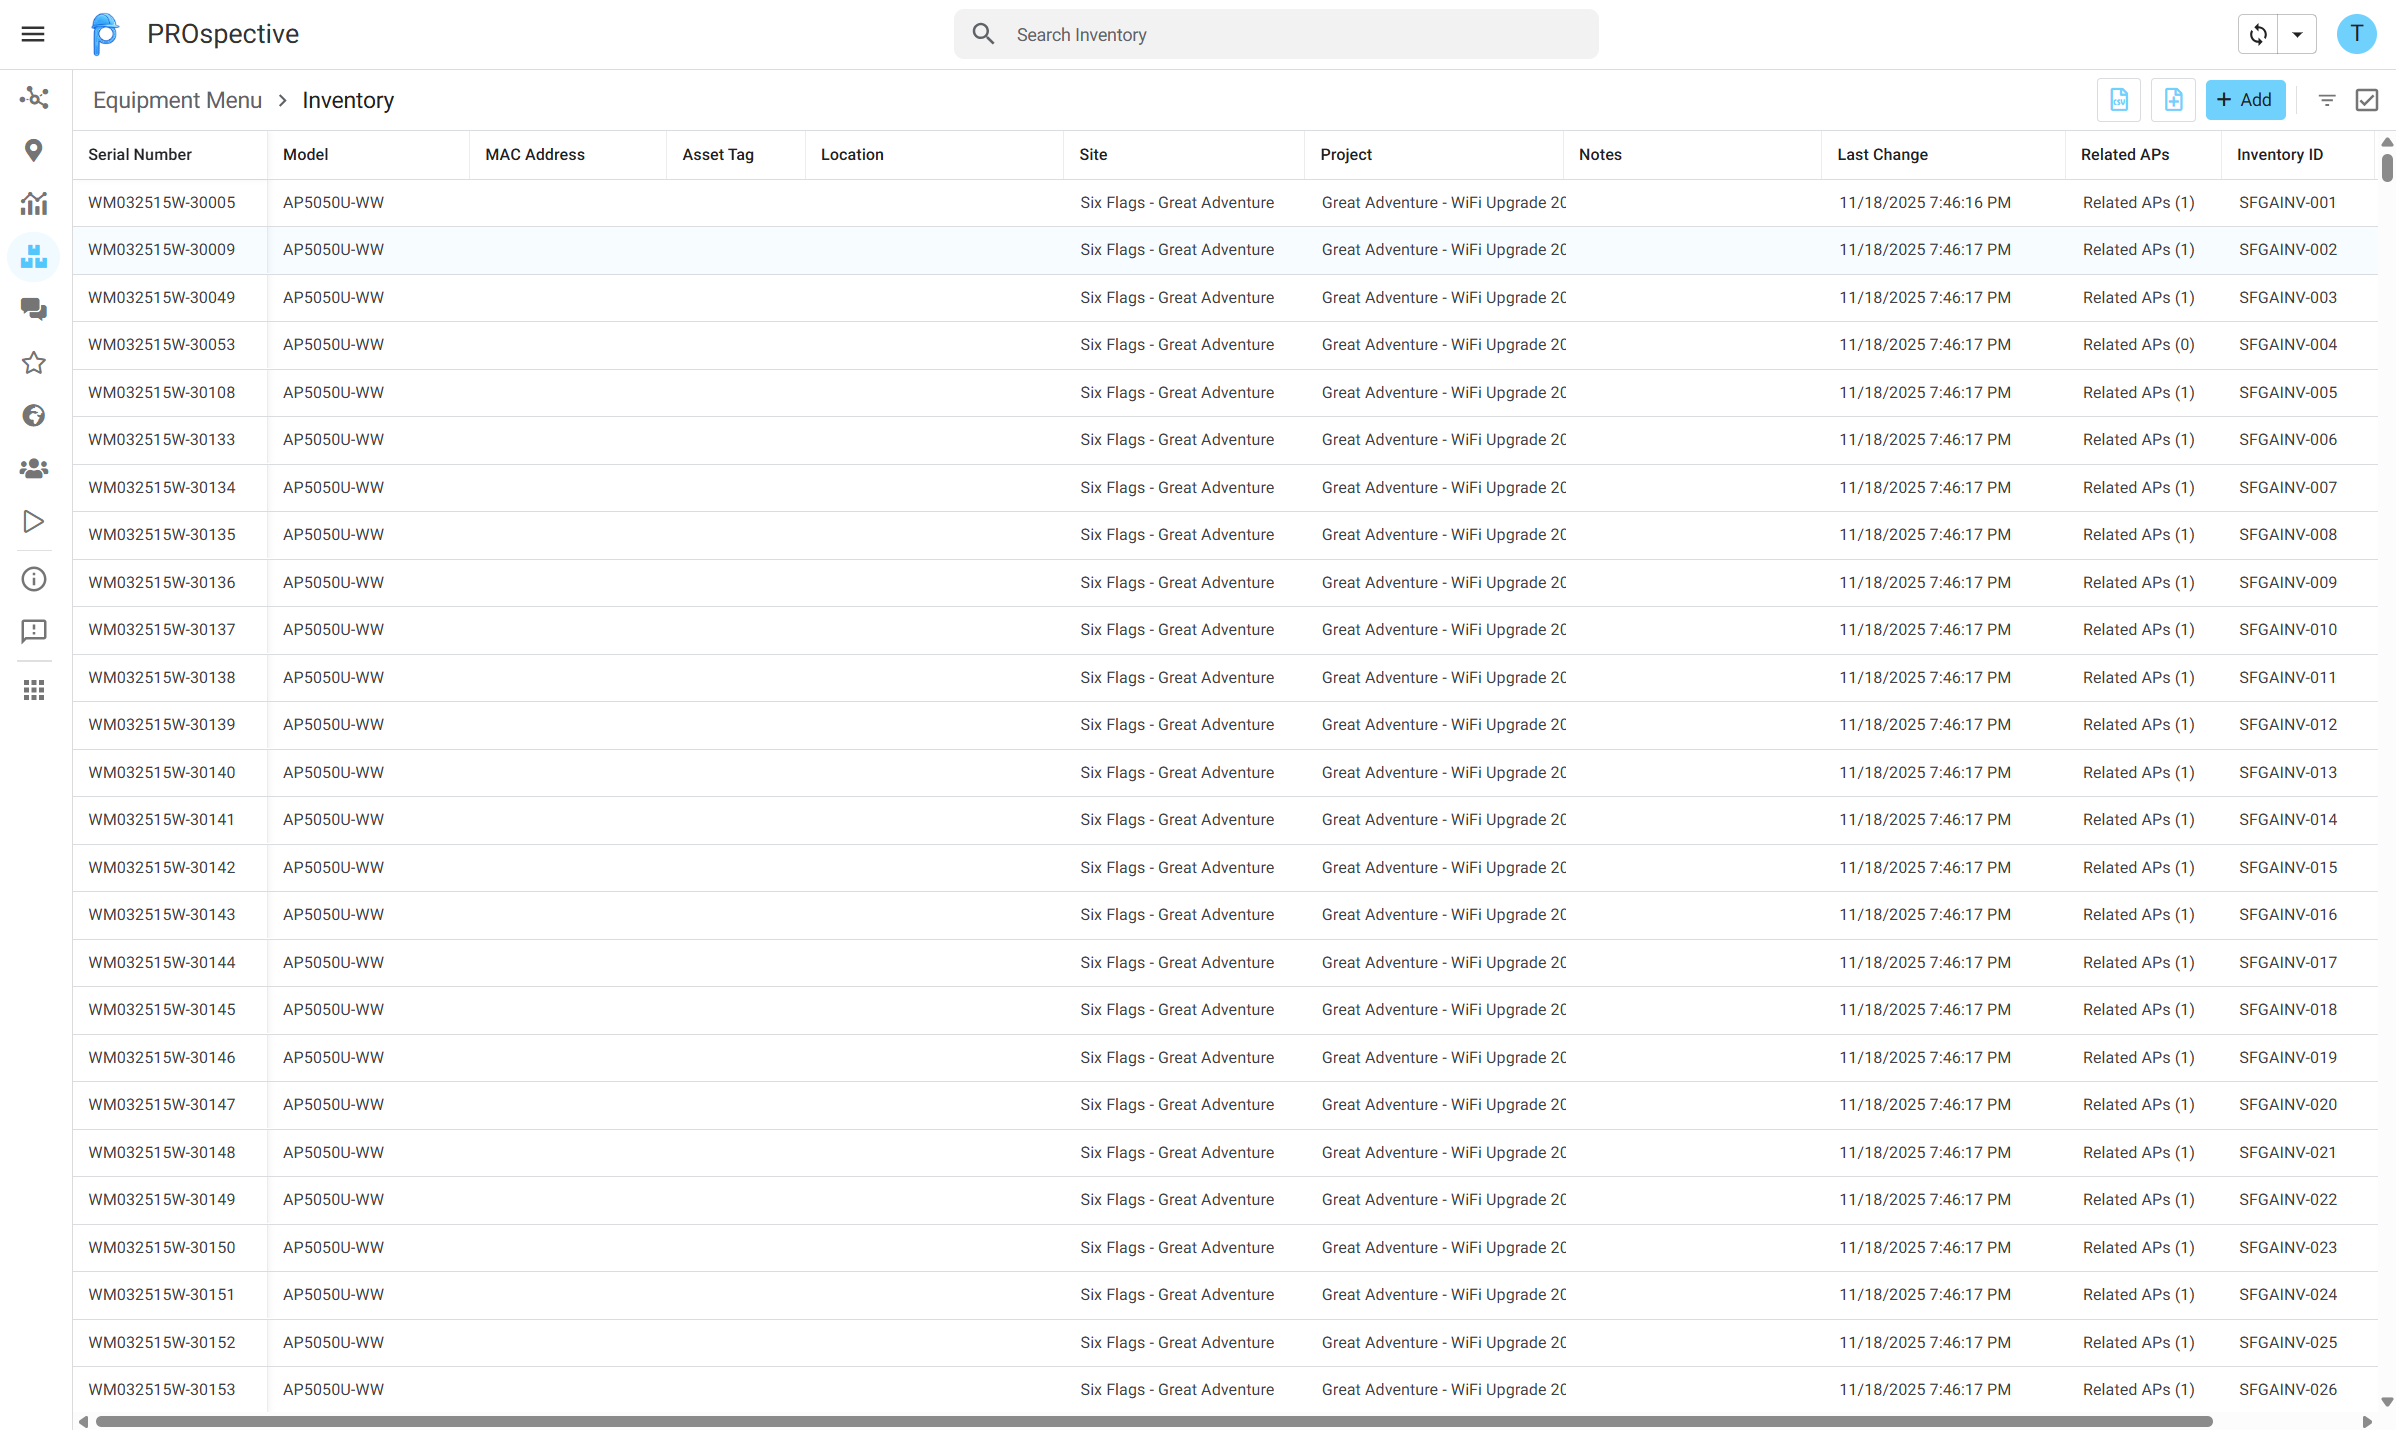Open the filter list icon
2396x1430 pixels.
click(2327, 100)
